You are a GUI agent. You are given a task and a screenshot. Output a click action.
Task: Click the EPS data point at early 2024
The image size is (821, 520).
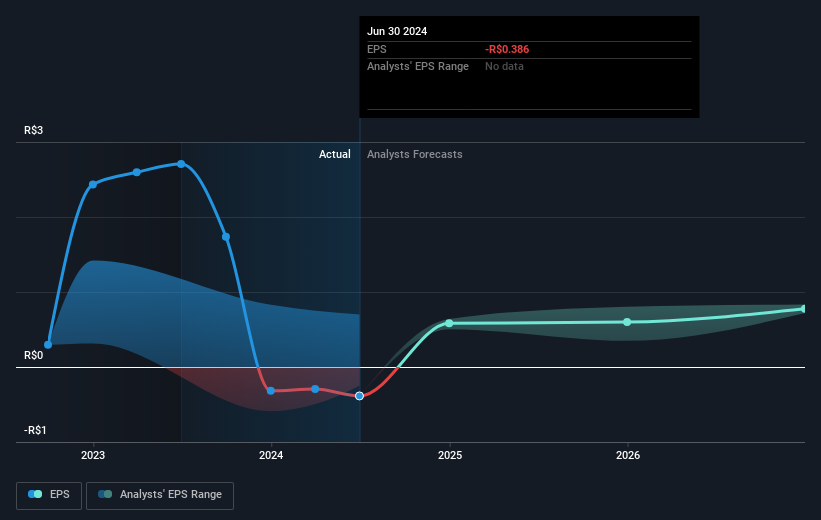pos(271,391)
